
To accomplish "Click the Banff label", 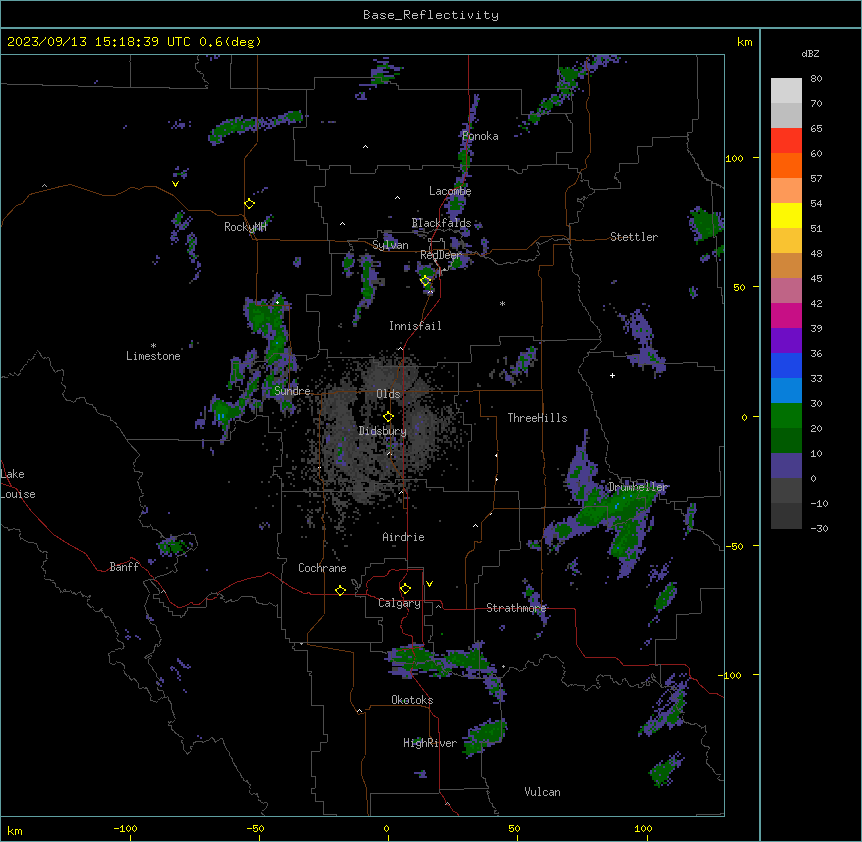I will [x=124, y=567].
